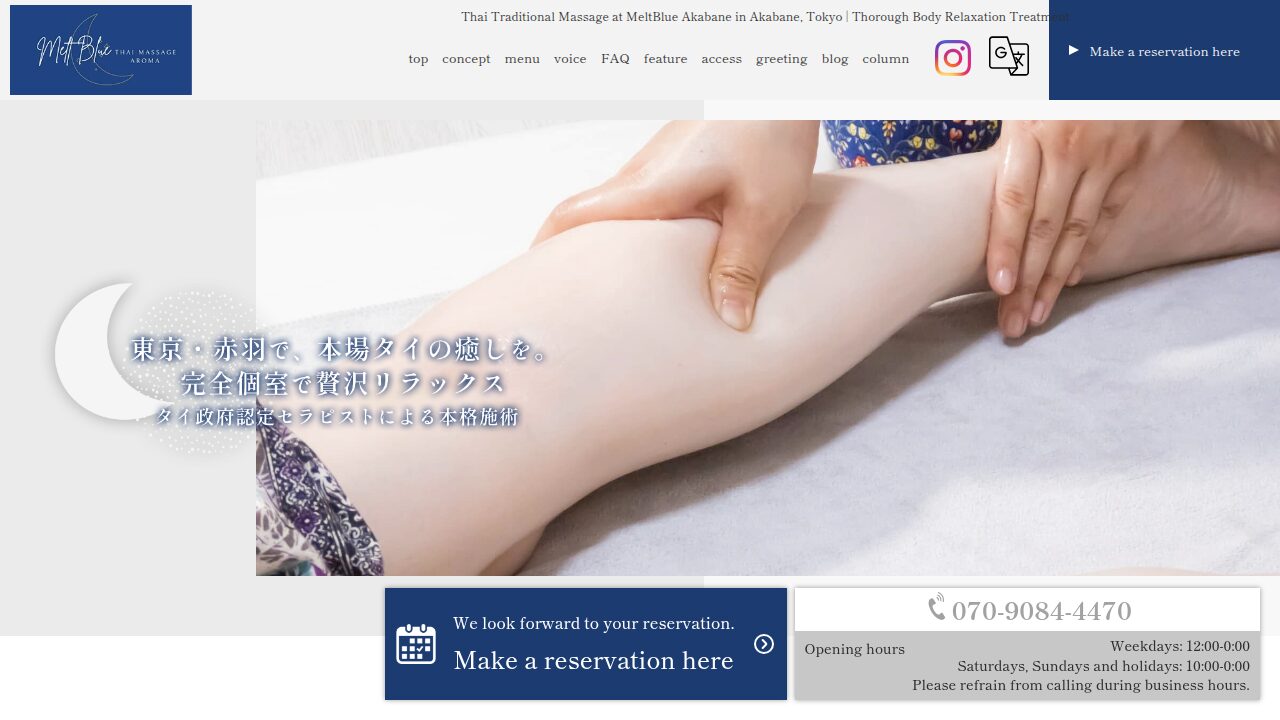This screenshot has height=720, width=1280.
Task: Click the triangle arrow in header reservation button
Action: tap(1073, 51)
